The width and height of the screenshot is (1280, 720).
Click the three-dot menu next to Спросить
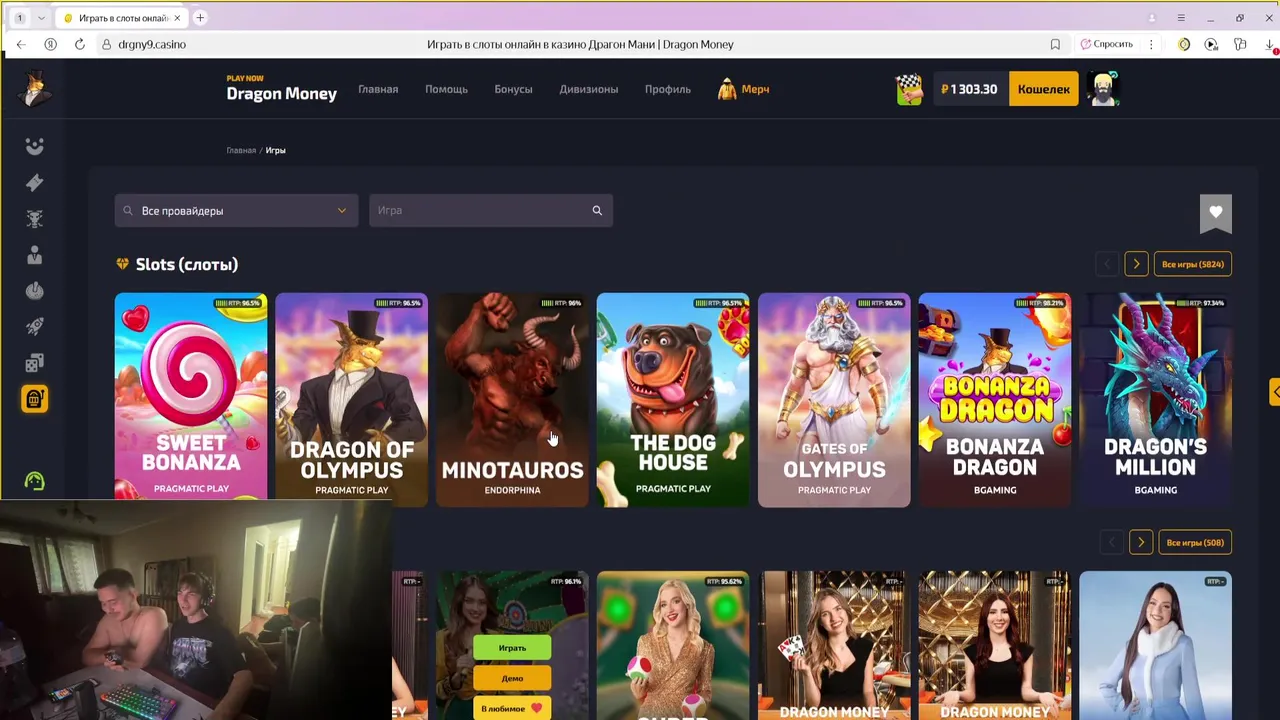click(x=1151, y=44)
